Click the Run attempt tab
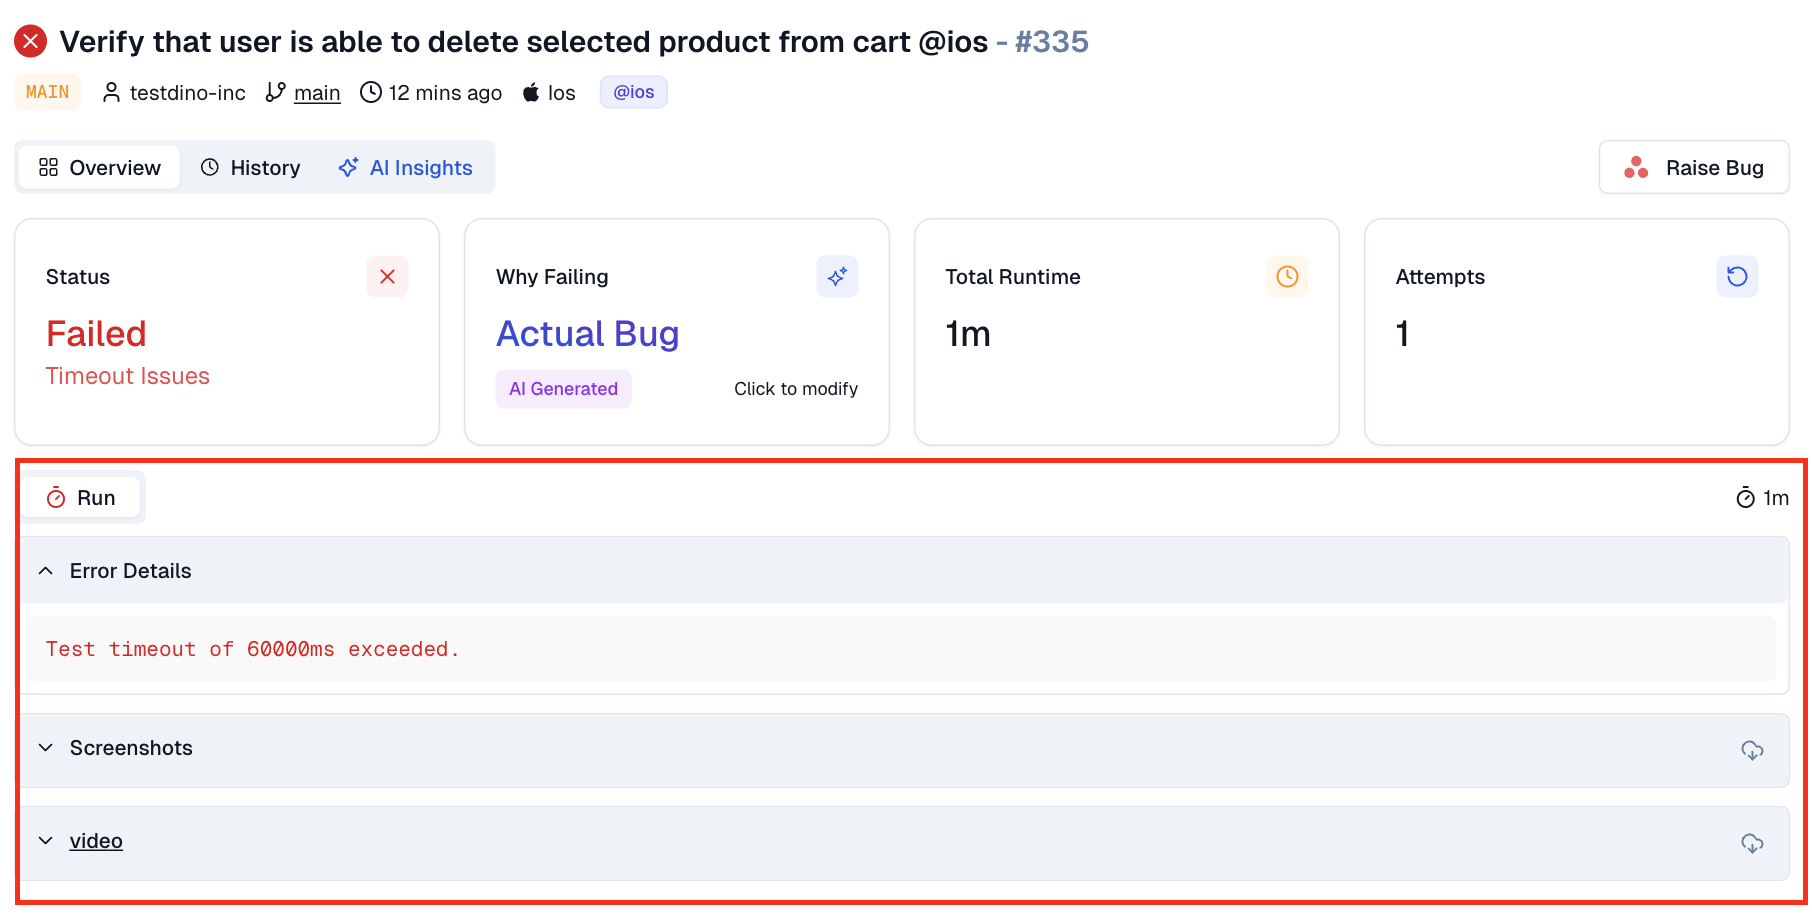The height and width of the screenshot is (918, 1812). (82, 498)
